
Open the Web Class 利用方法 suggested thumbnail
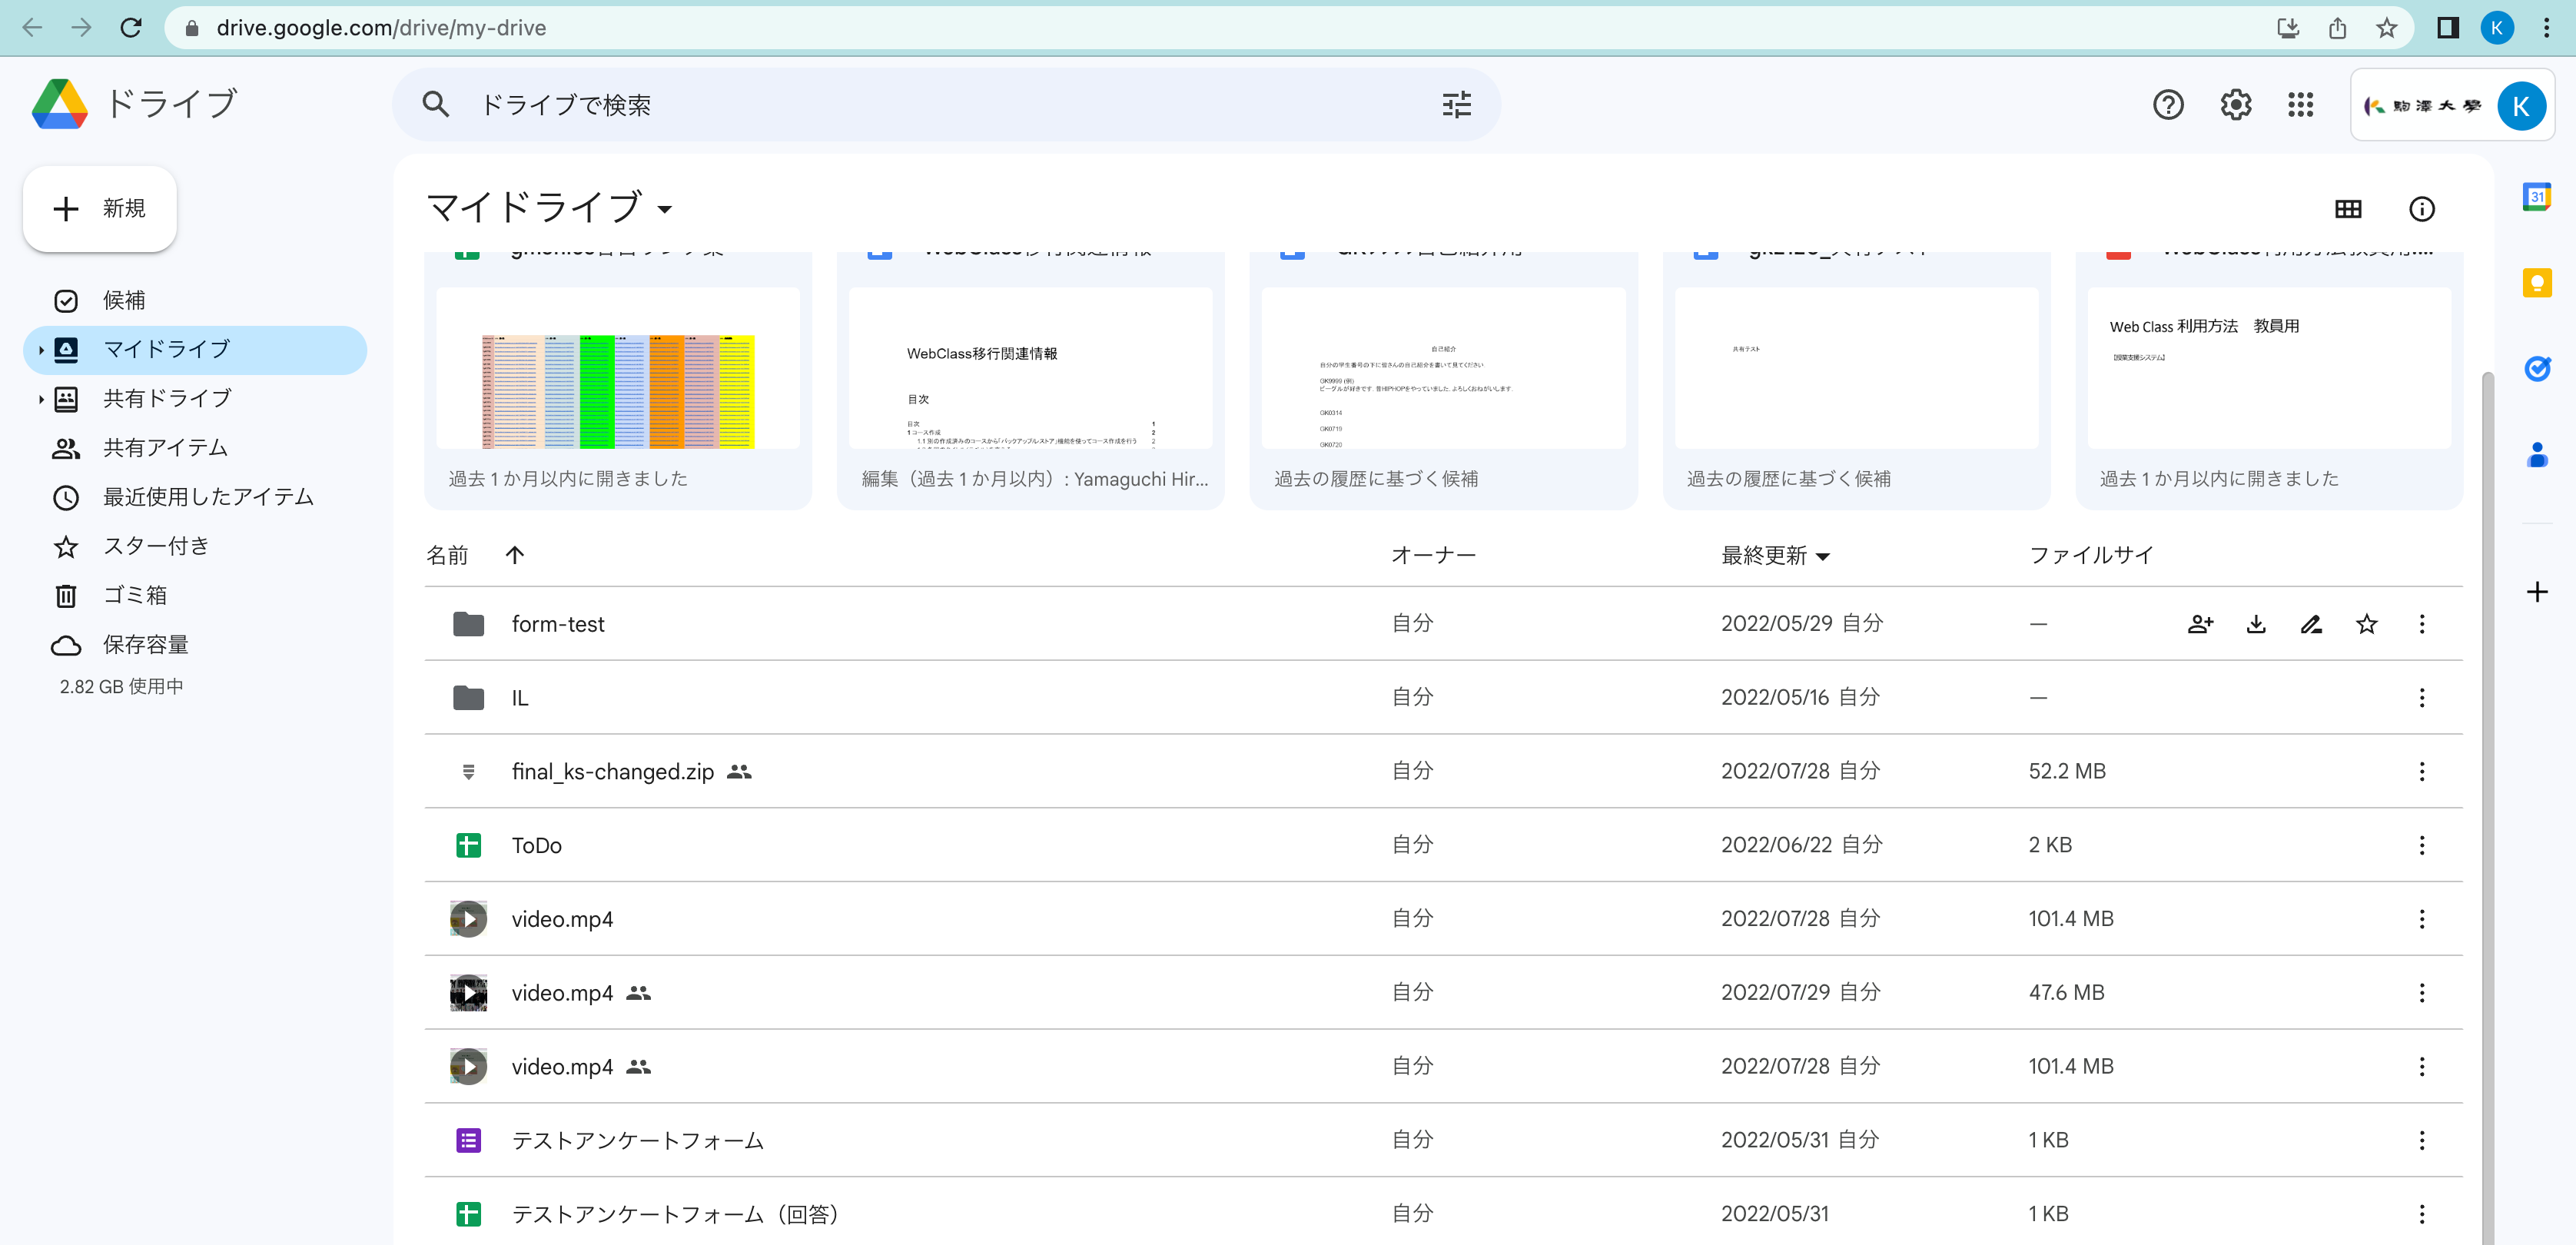click(2268, 368)
